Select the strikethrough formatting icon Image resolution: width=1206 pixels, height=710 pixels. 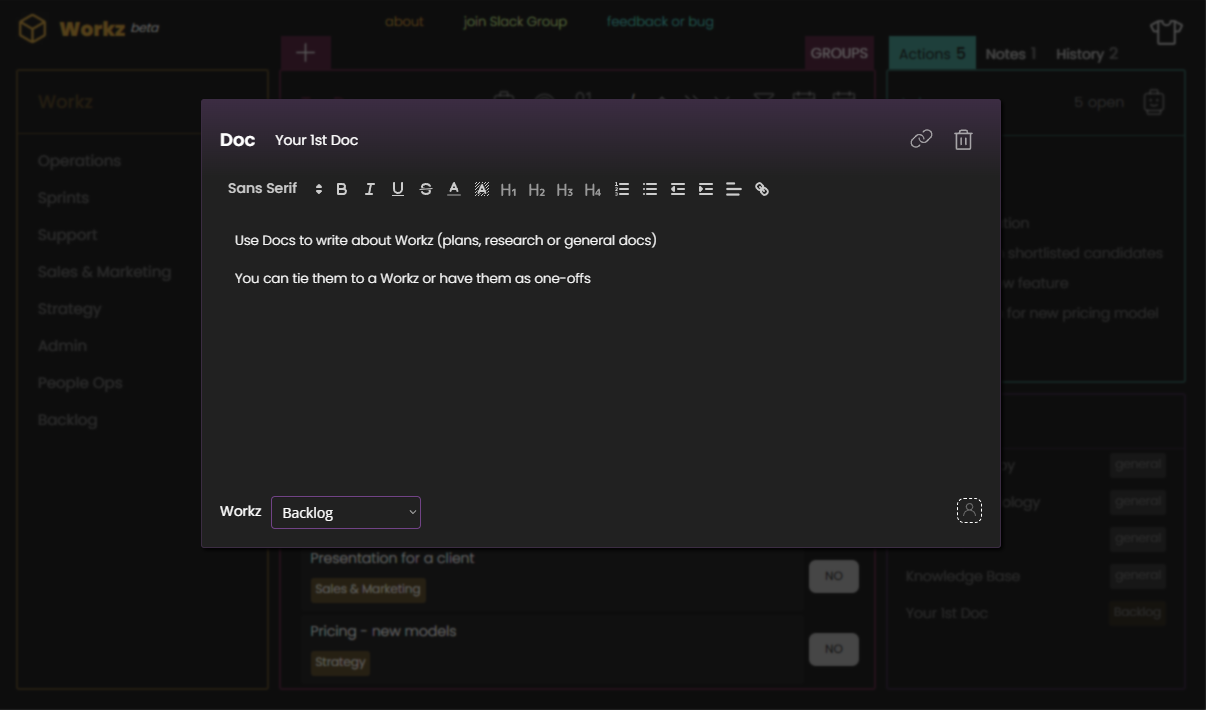pyautogui.click(x=425, y=188)
